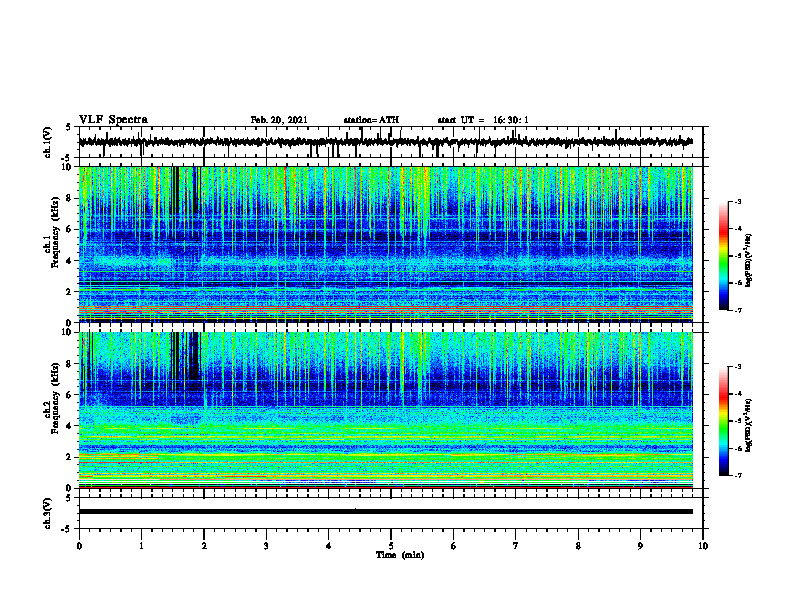Click the upper colorbar 'log(PSD)' unit label

[750, 261]
